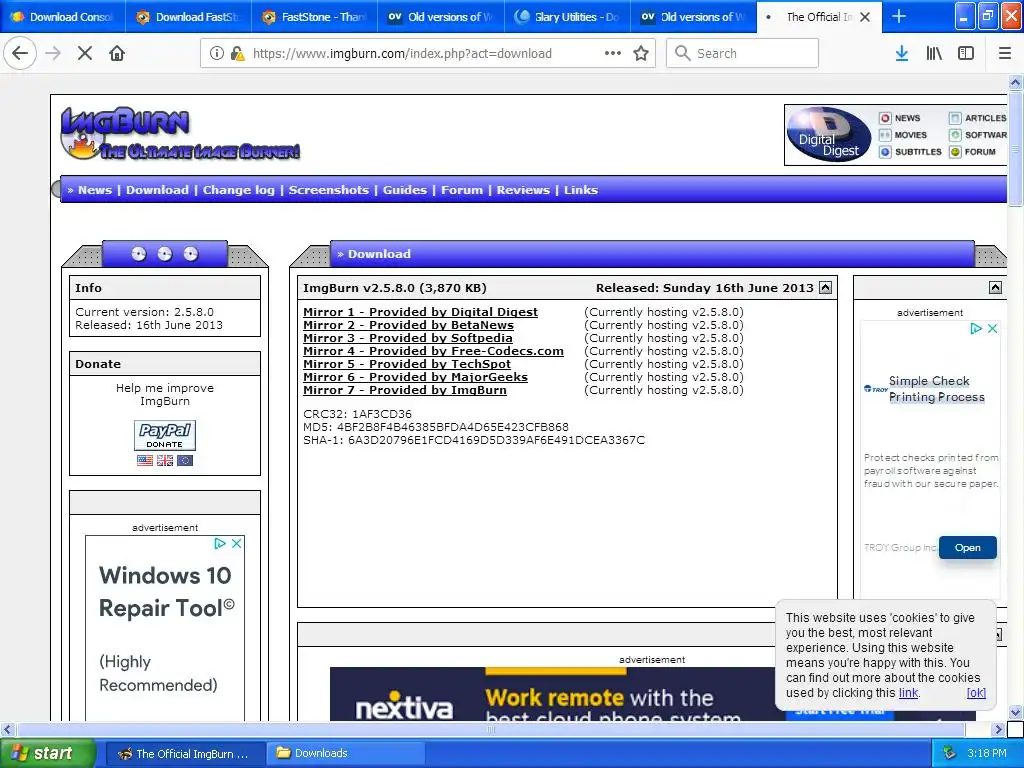Open a new tab with plus
Screen dimensions: 1024x768
coord(899,16)
